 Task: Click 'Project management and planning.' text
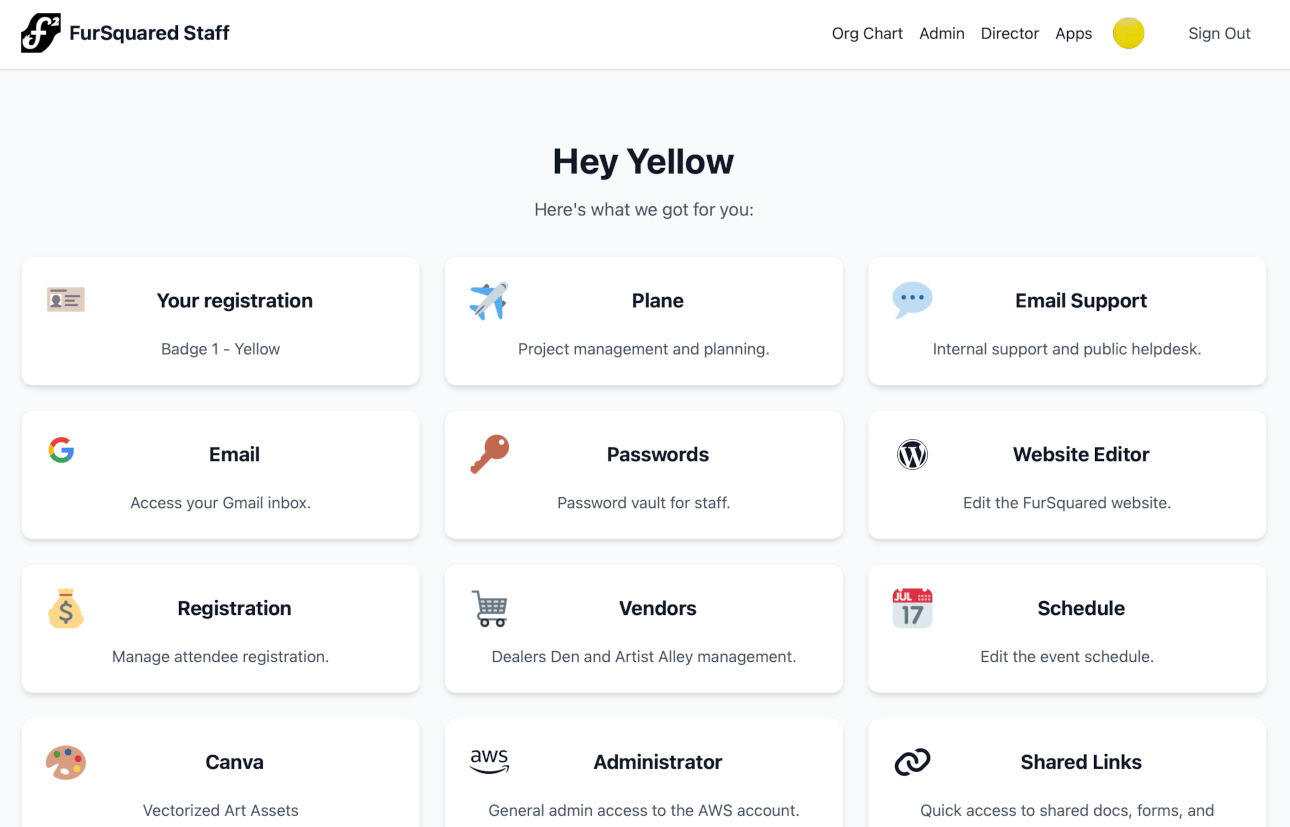644,349
